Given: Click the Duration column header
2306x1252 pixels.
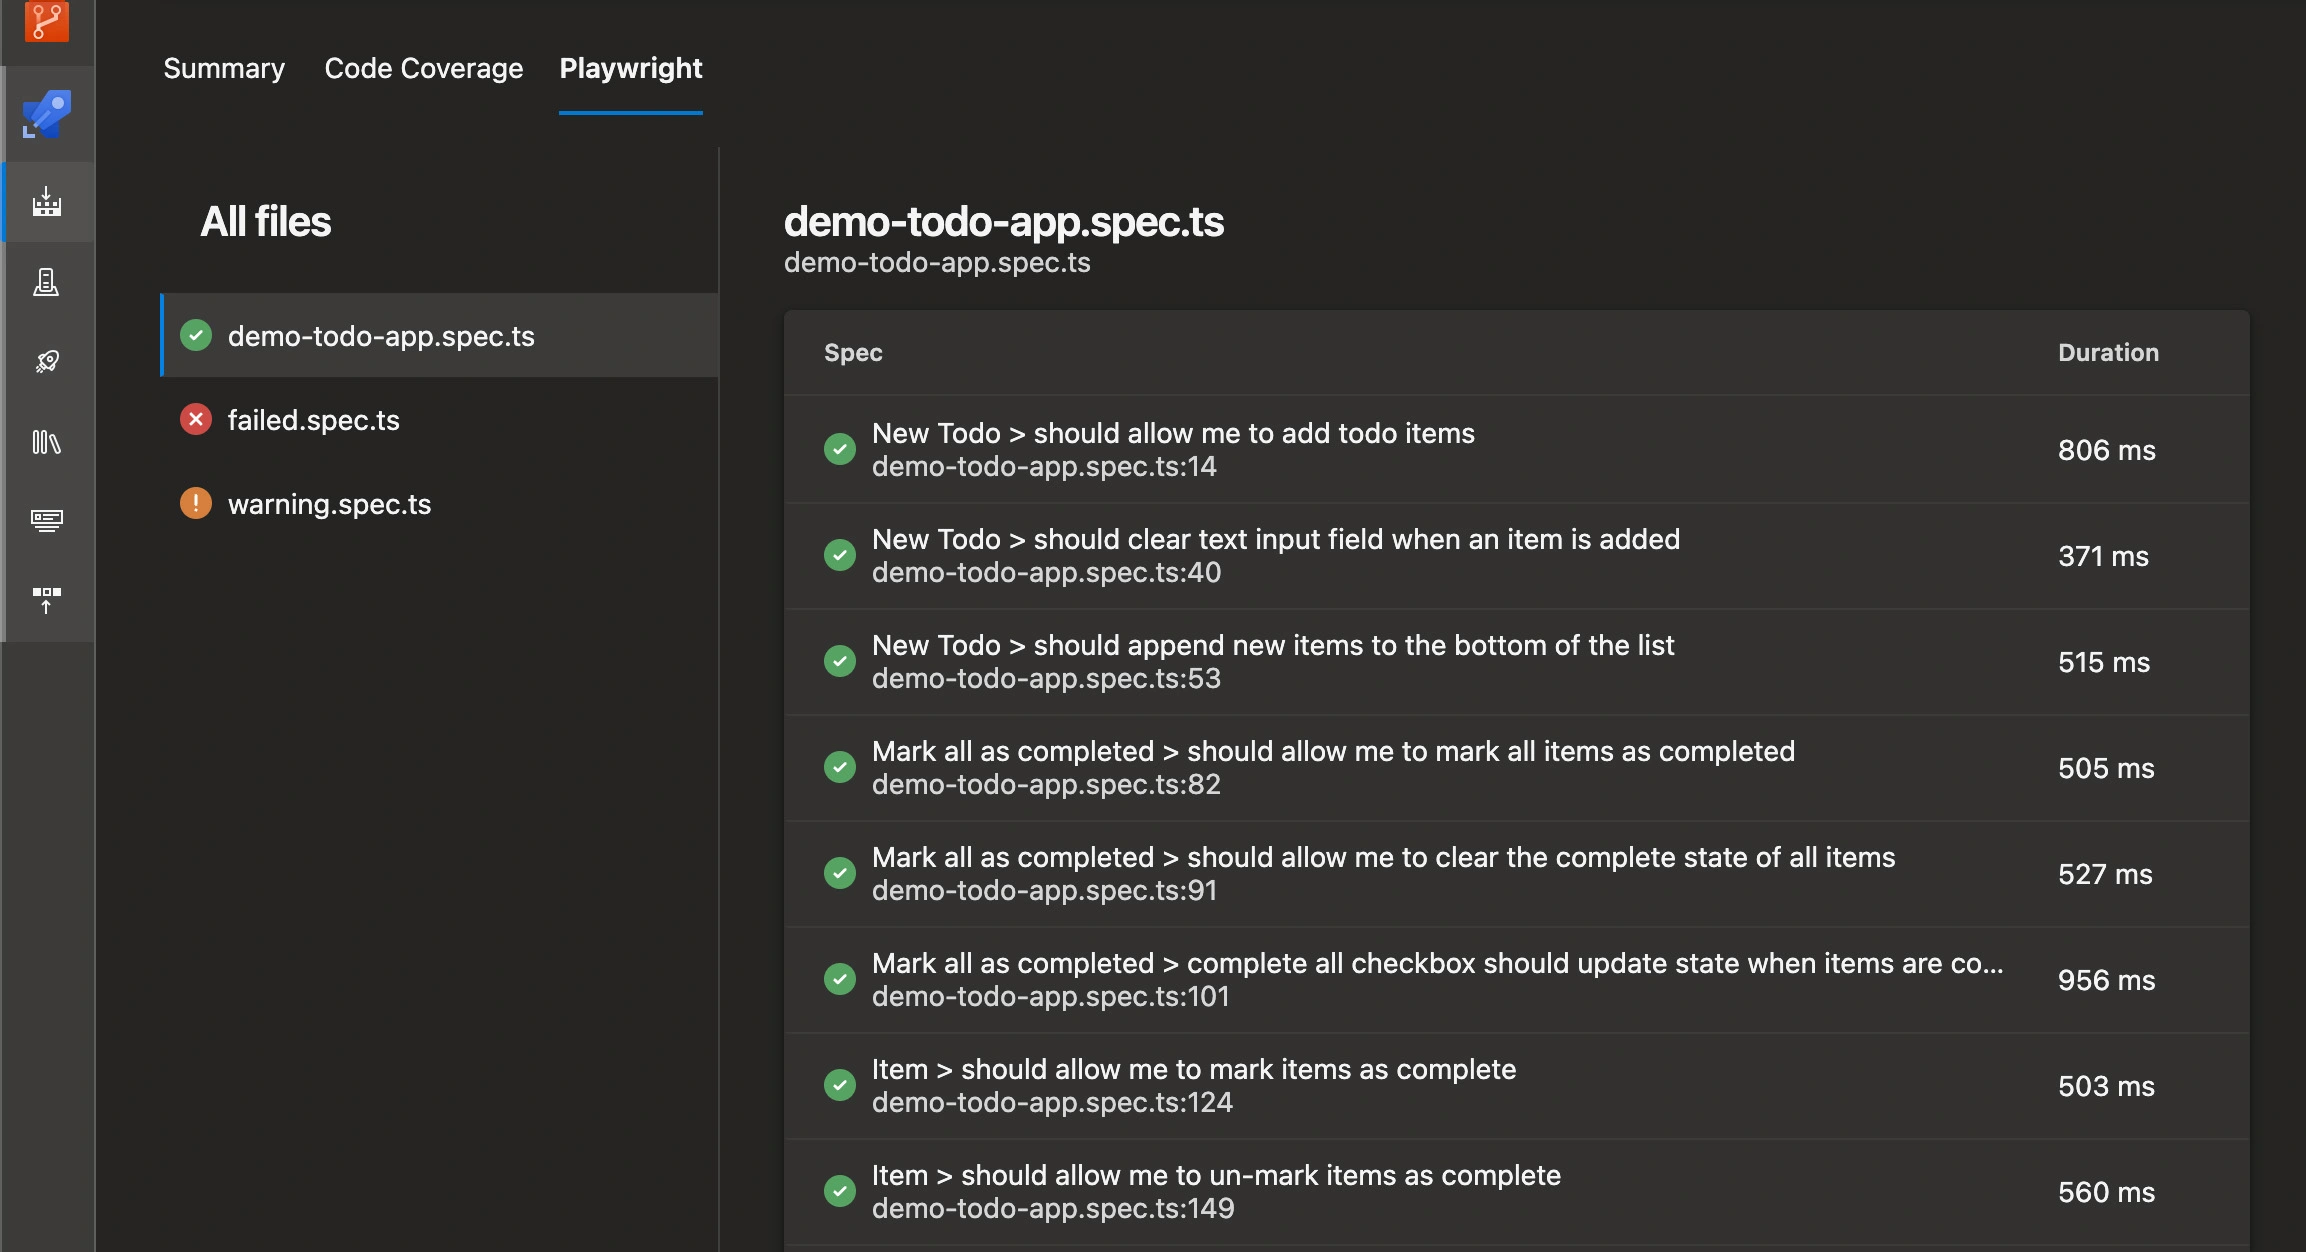Looking at the screenshot, I should tap(2108, 352).
